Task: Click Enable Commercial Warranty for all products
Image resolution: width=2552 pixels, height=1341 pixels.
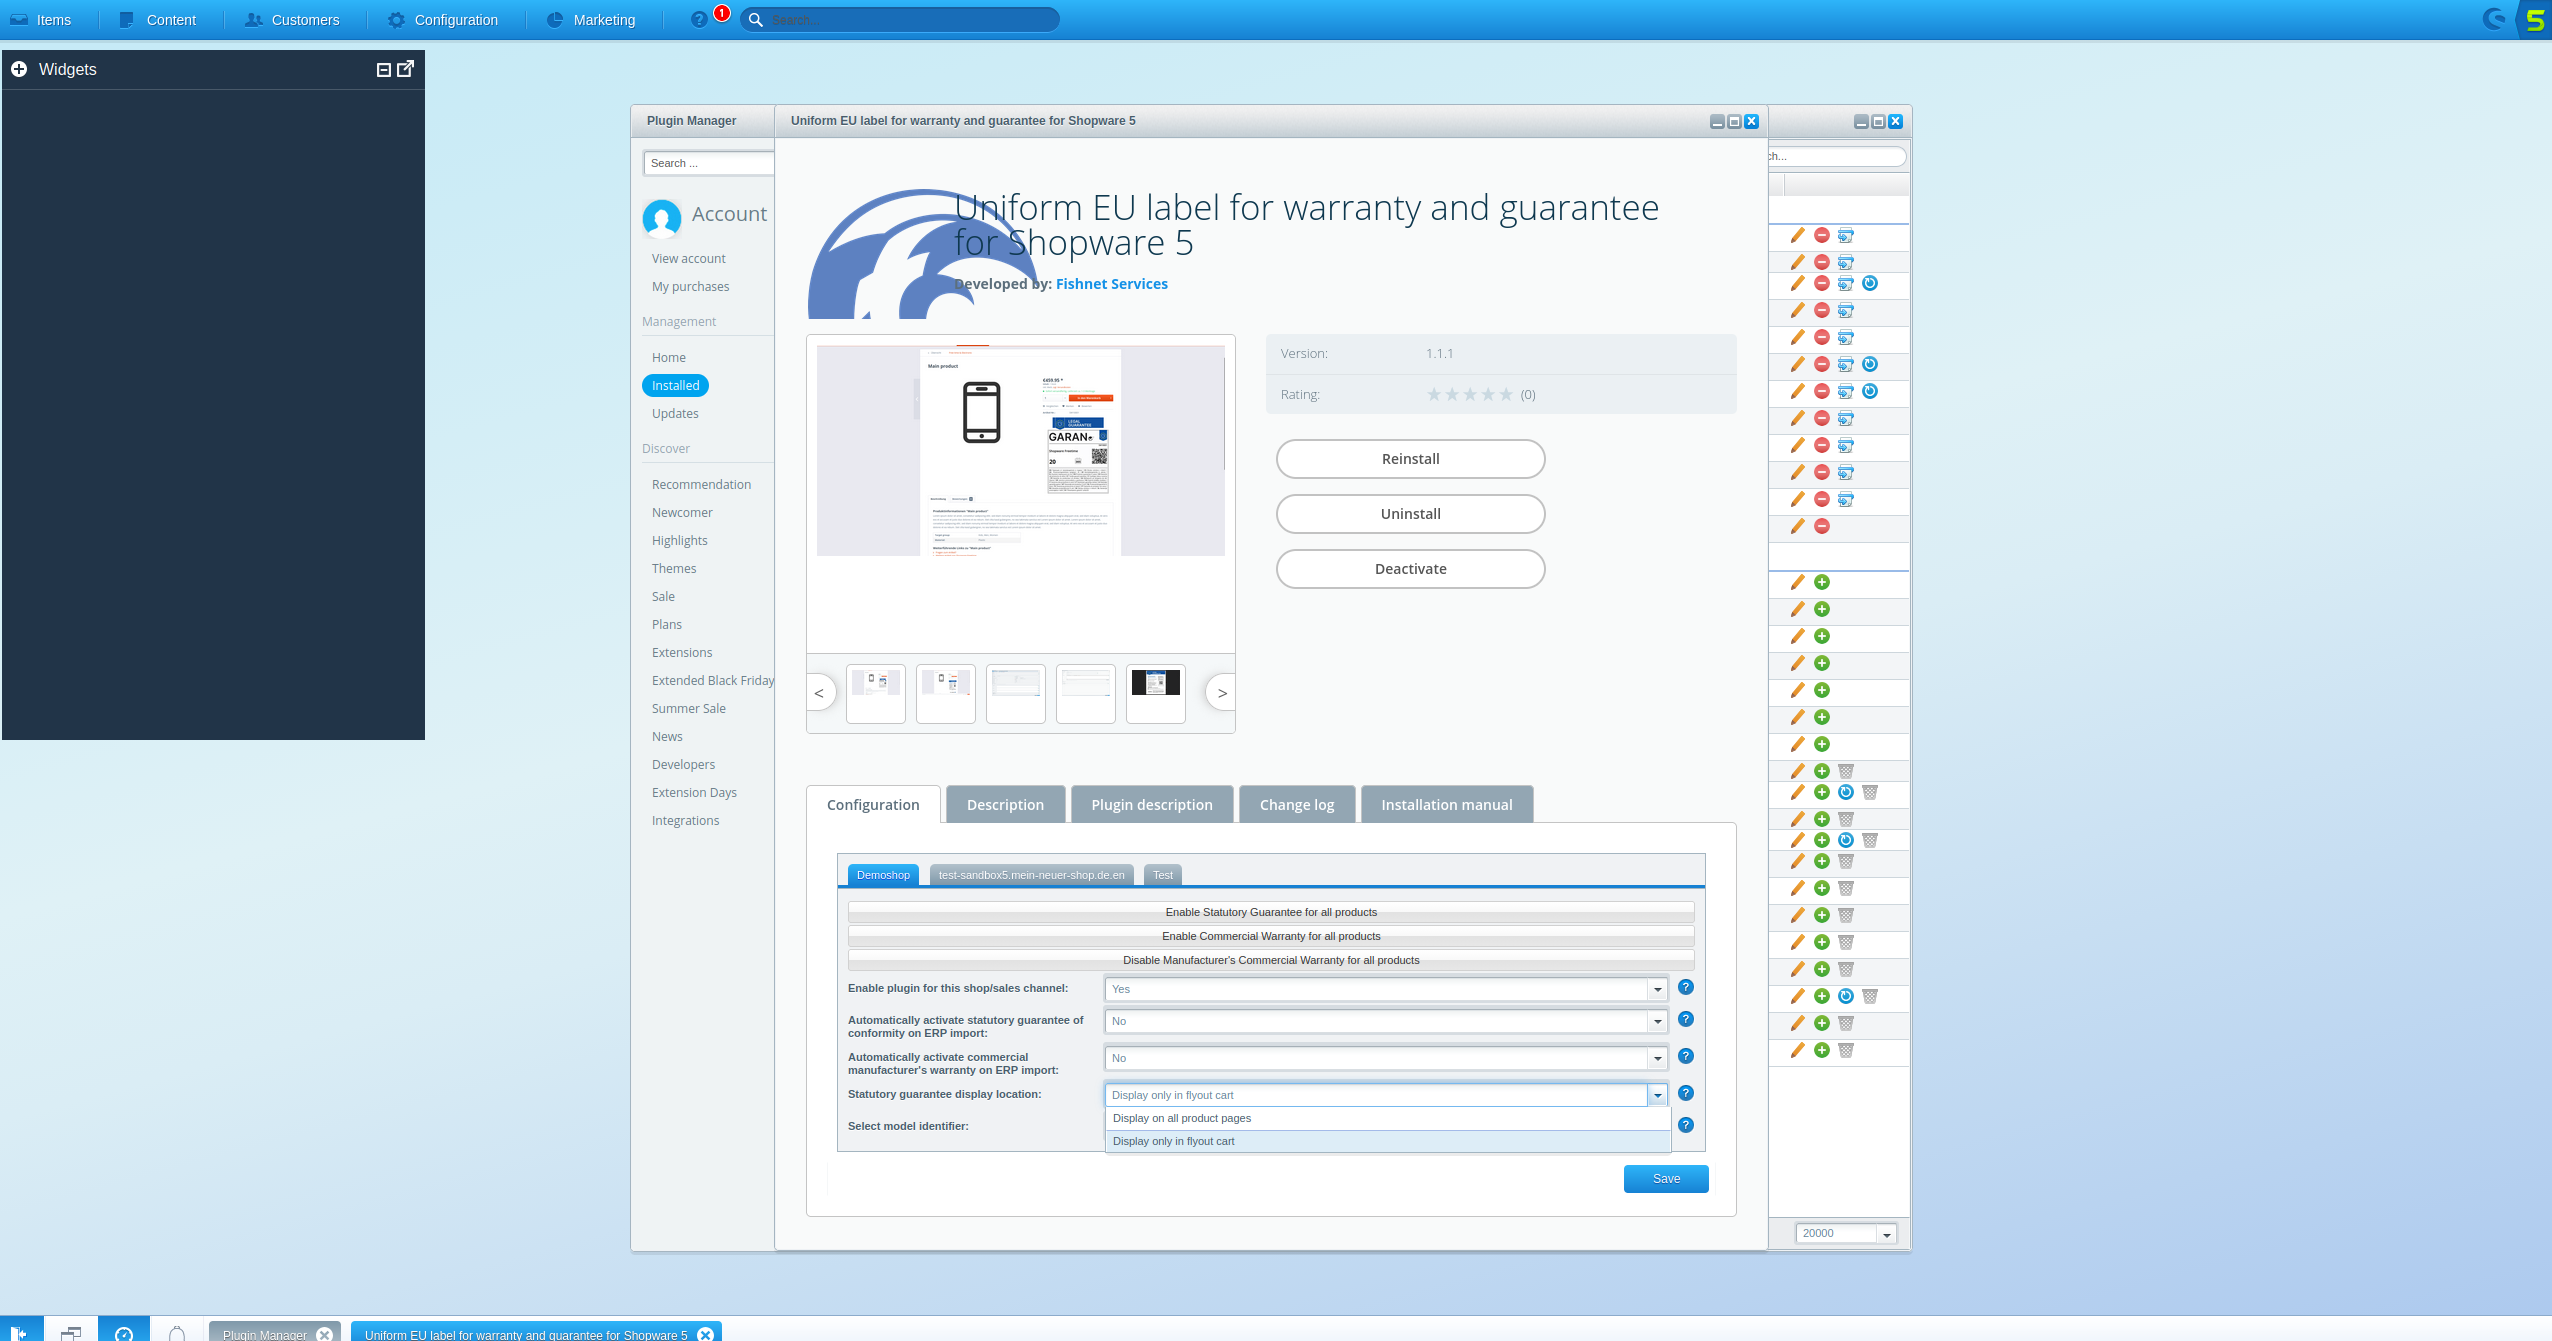Action: pos(1271,936)
